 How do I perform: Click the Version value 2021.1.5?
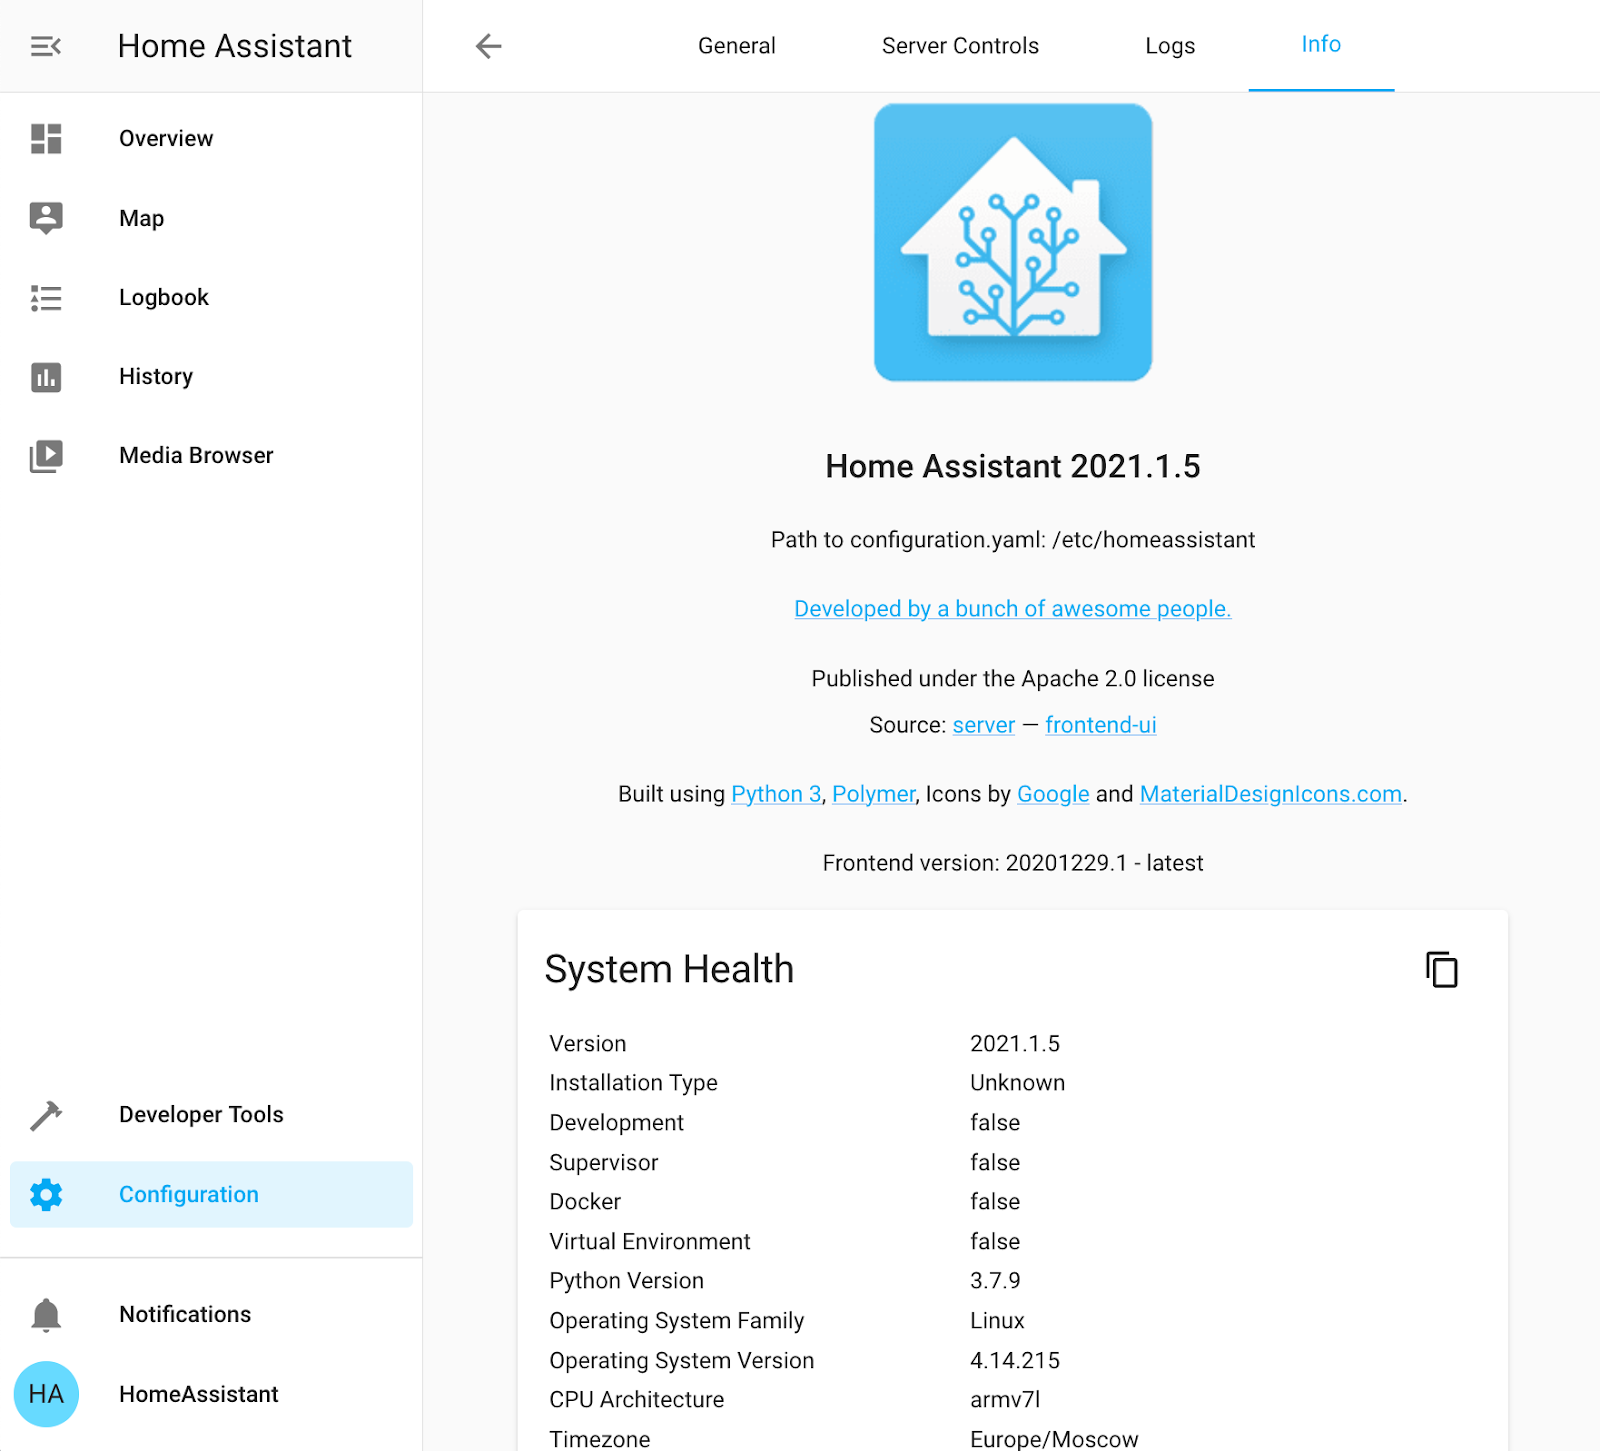(x=1015, y=1044)
